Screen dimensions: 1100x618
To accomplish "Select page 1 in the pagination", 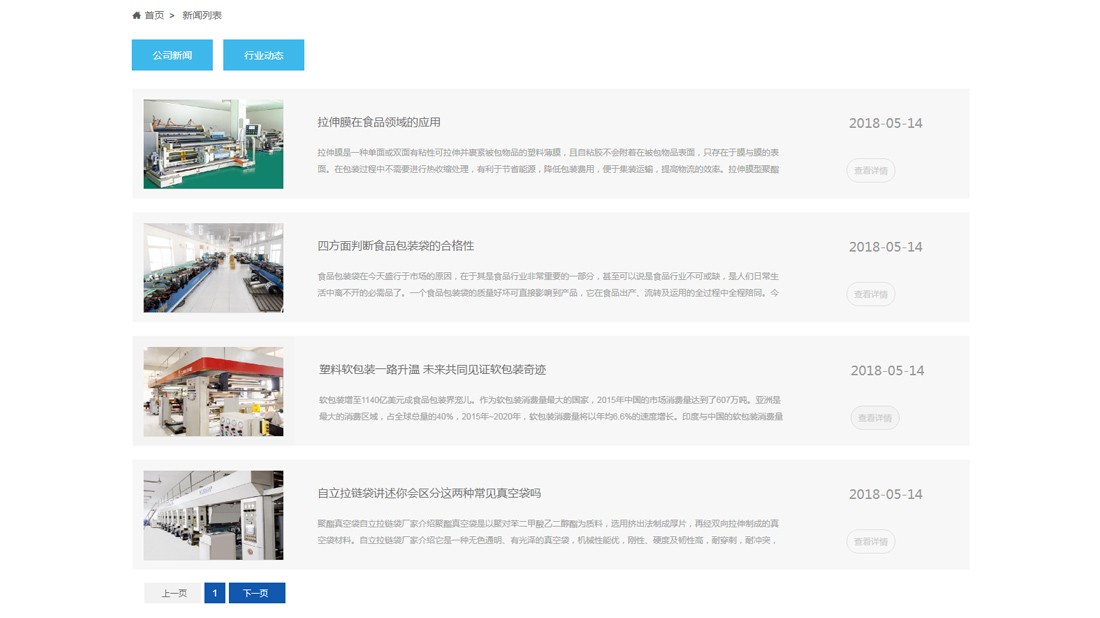I will point(214,592).
